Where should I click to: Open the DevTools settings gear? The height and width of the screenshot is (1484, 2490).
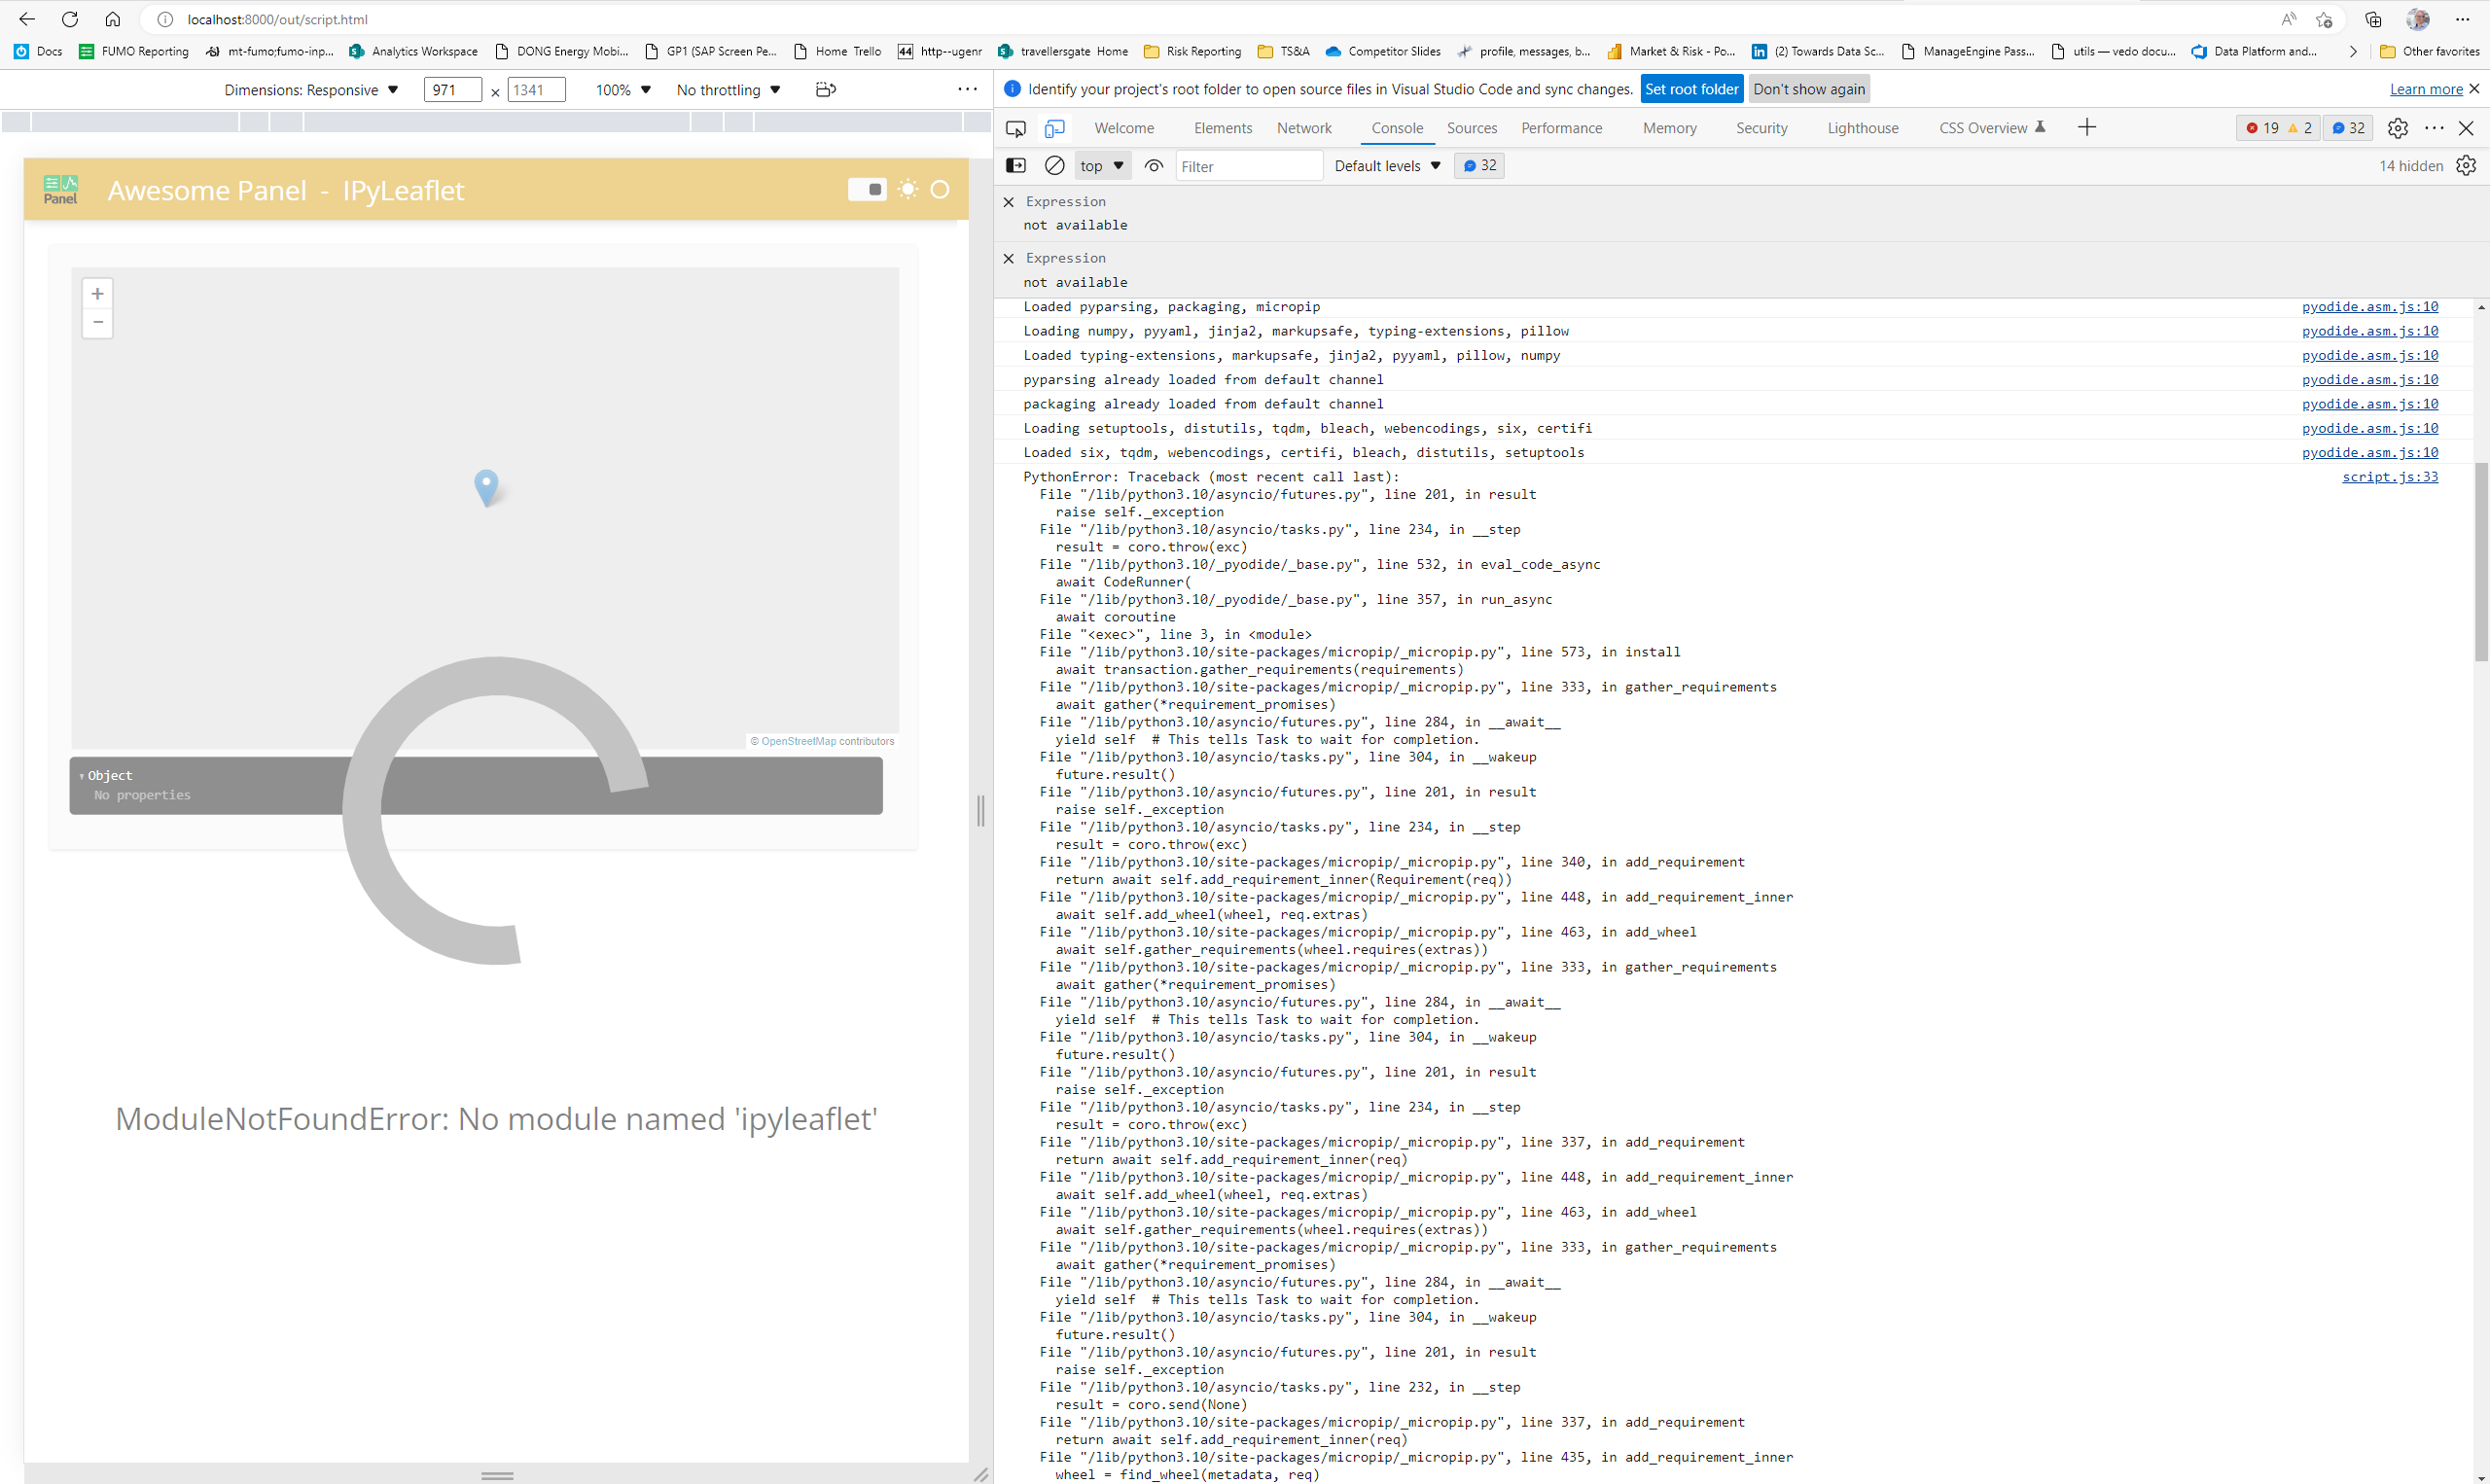2398,128
